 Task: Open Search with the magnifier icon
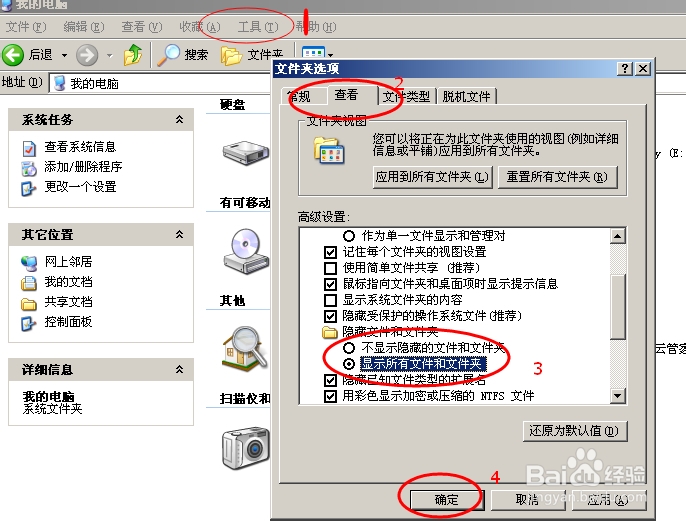(168, 55)
